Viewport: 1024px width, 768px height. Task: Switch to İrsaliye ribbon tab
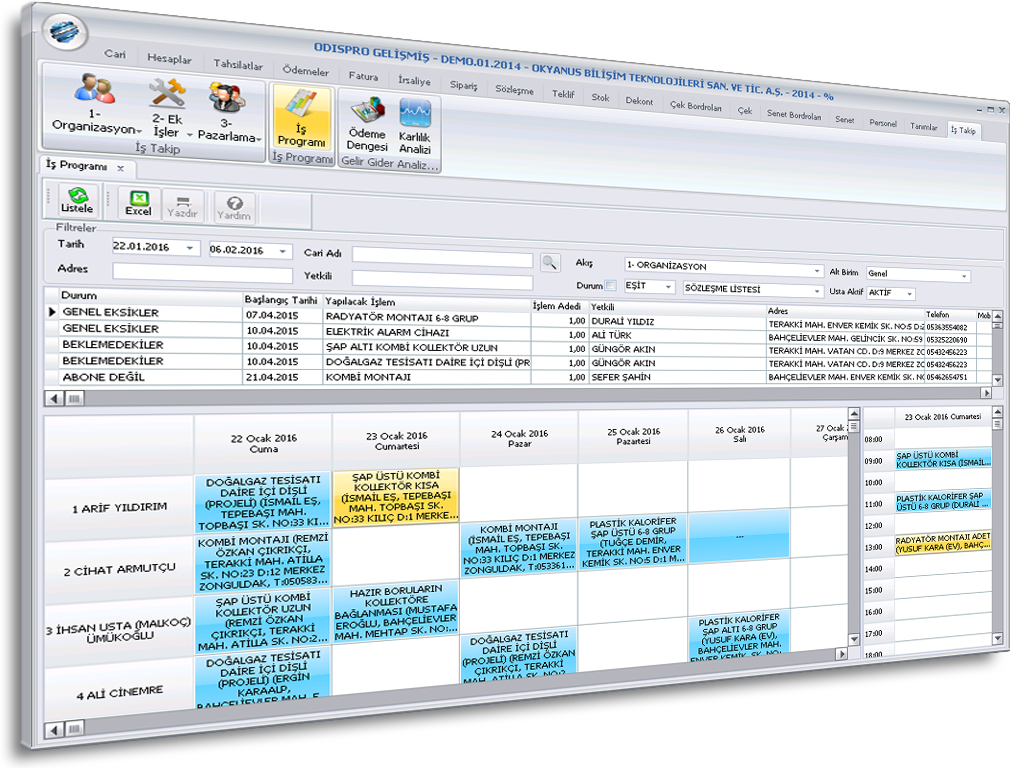(x=414, y=81)
